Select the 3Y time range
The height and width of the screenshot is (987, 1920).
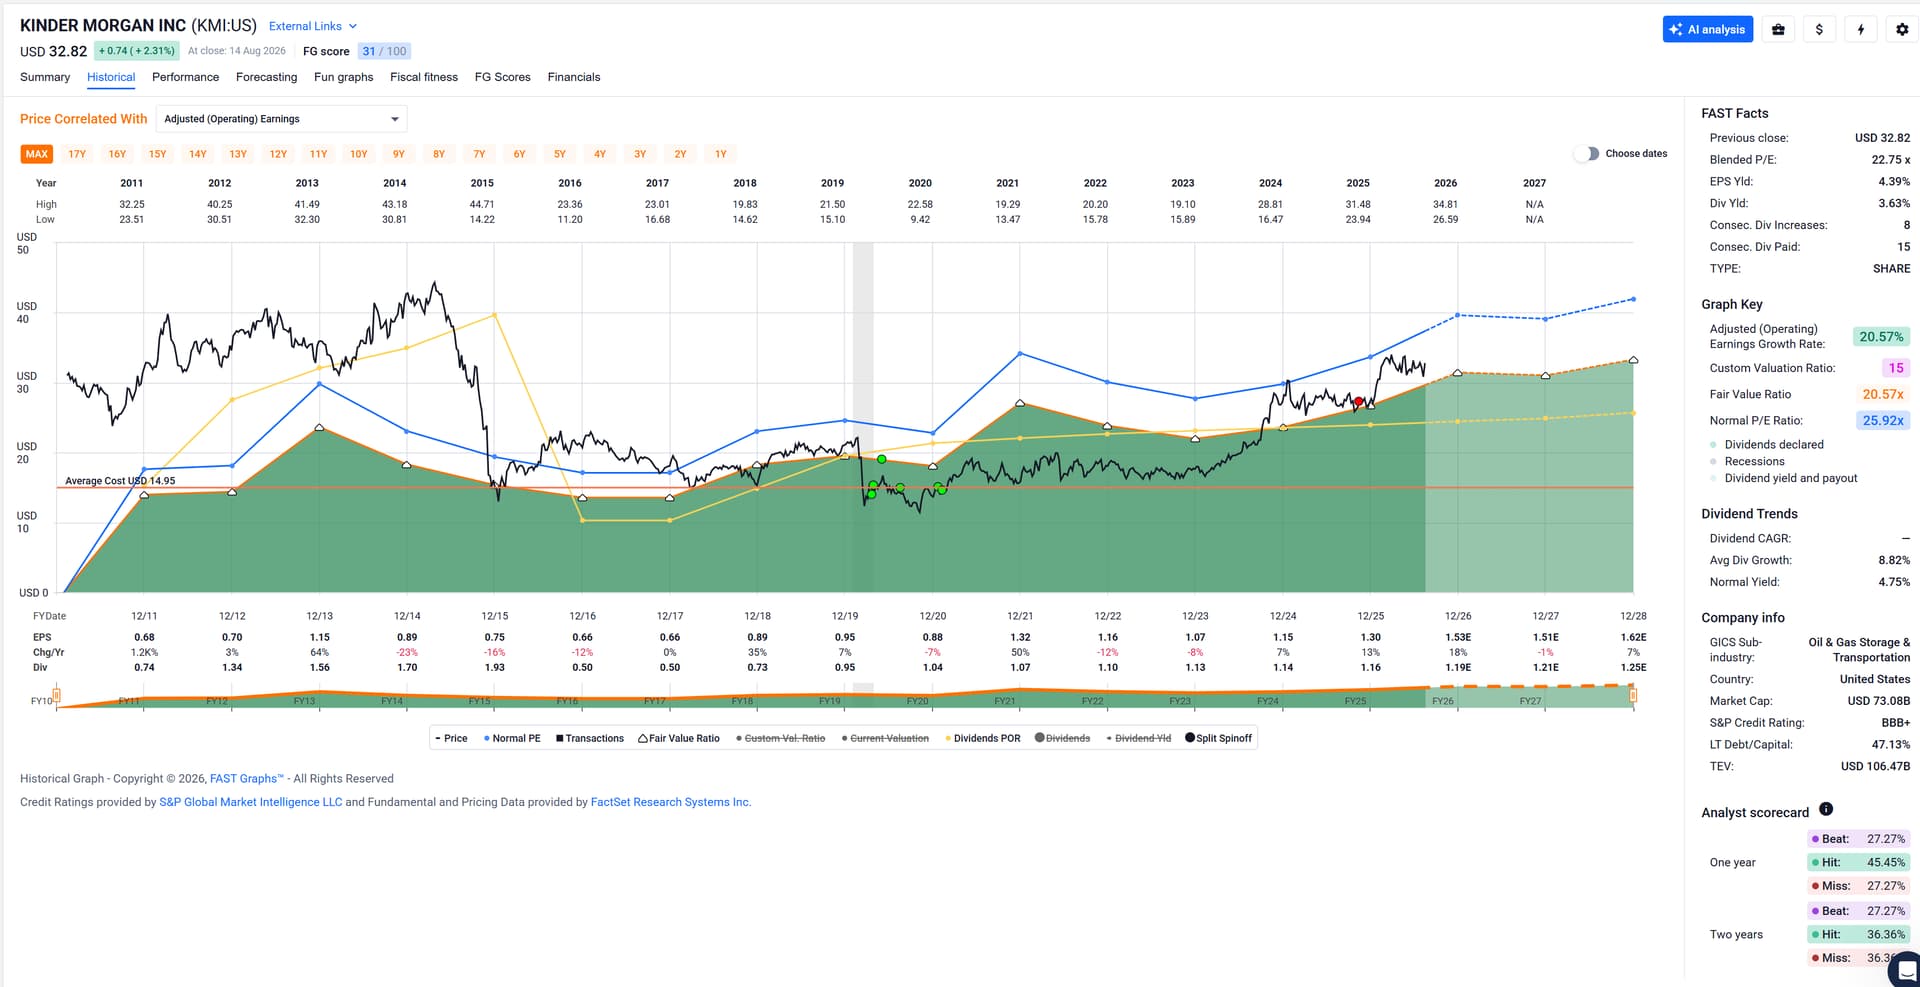[640, 154]
